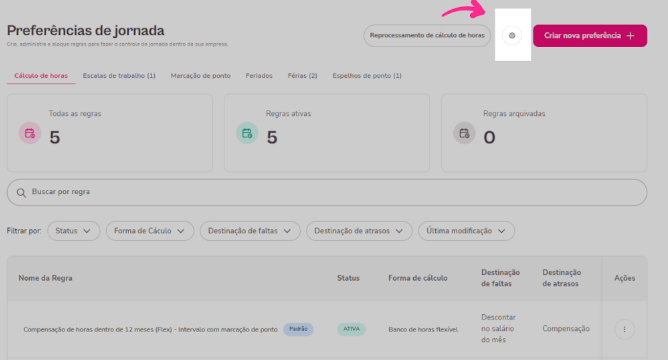The width and height of the screenshot is (668, 360).
Task: Click the Forma de cálculo column header
Action: (418, 278)
